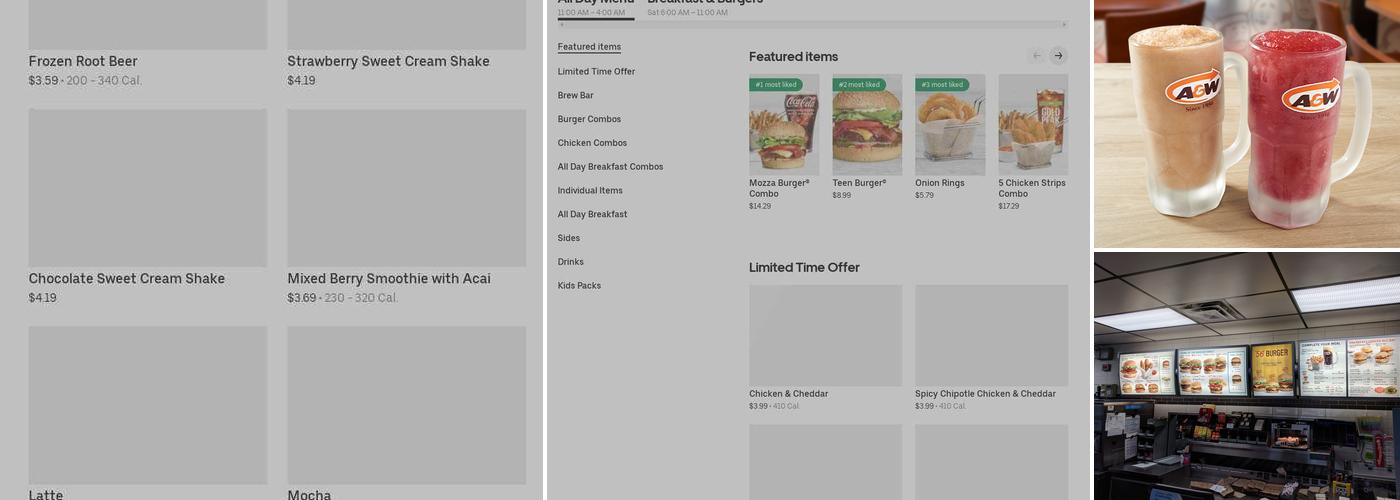Switch to the Breakfast & Burgers tab

pyautogui.click(x=704, y=5)
